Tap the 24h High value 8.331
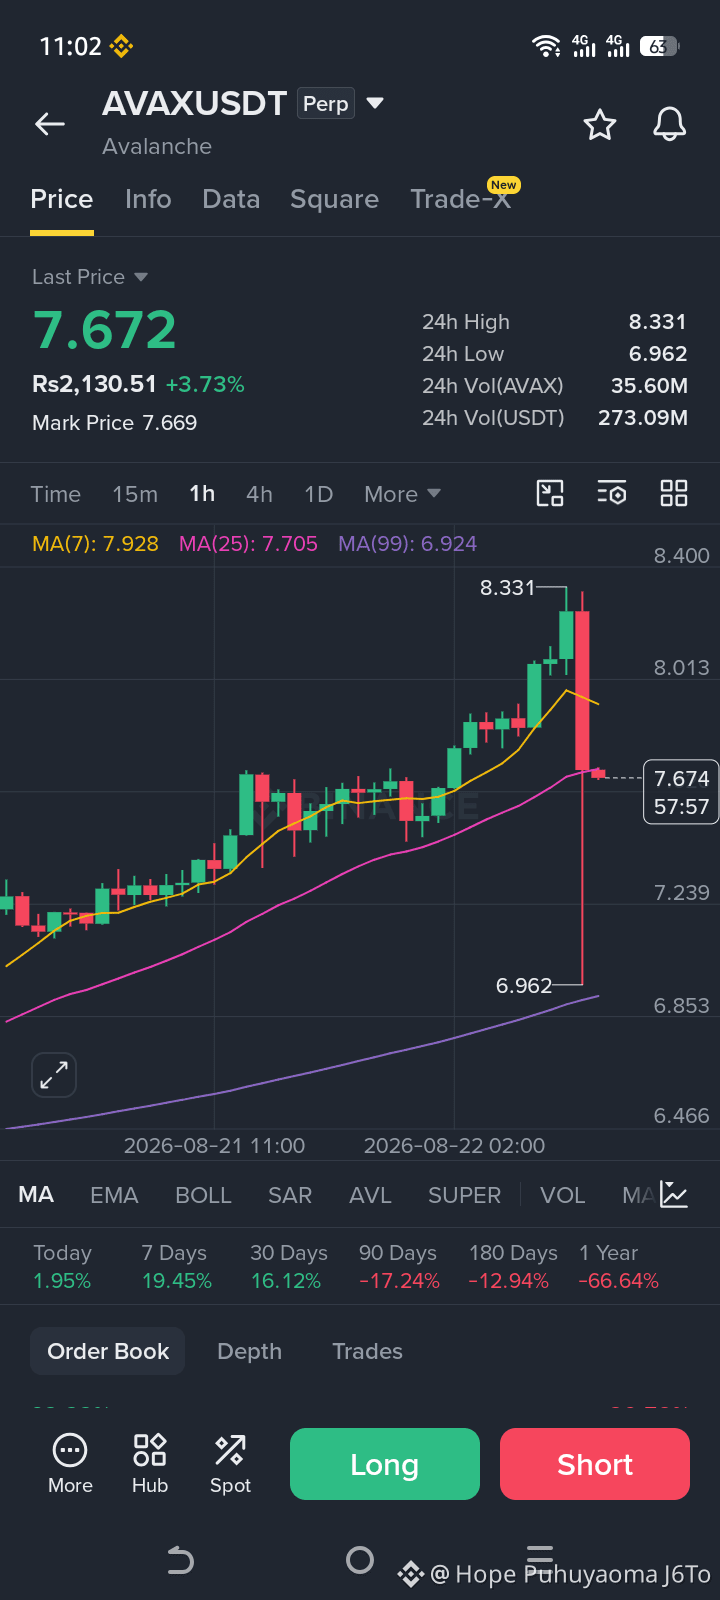Viewport: 720px width, 1600px height. pyautogui.click(x=657, y=322)
